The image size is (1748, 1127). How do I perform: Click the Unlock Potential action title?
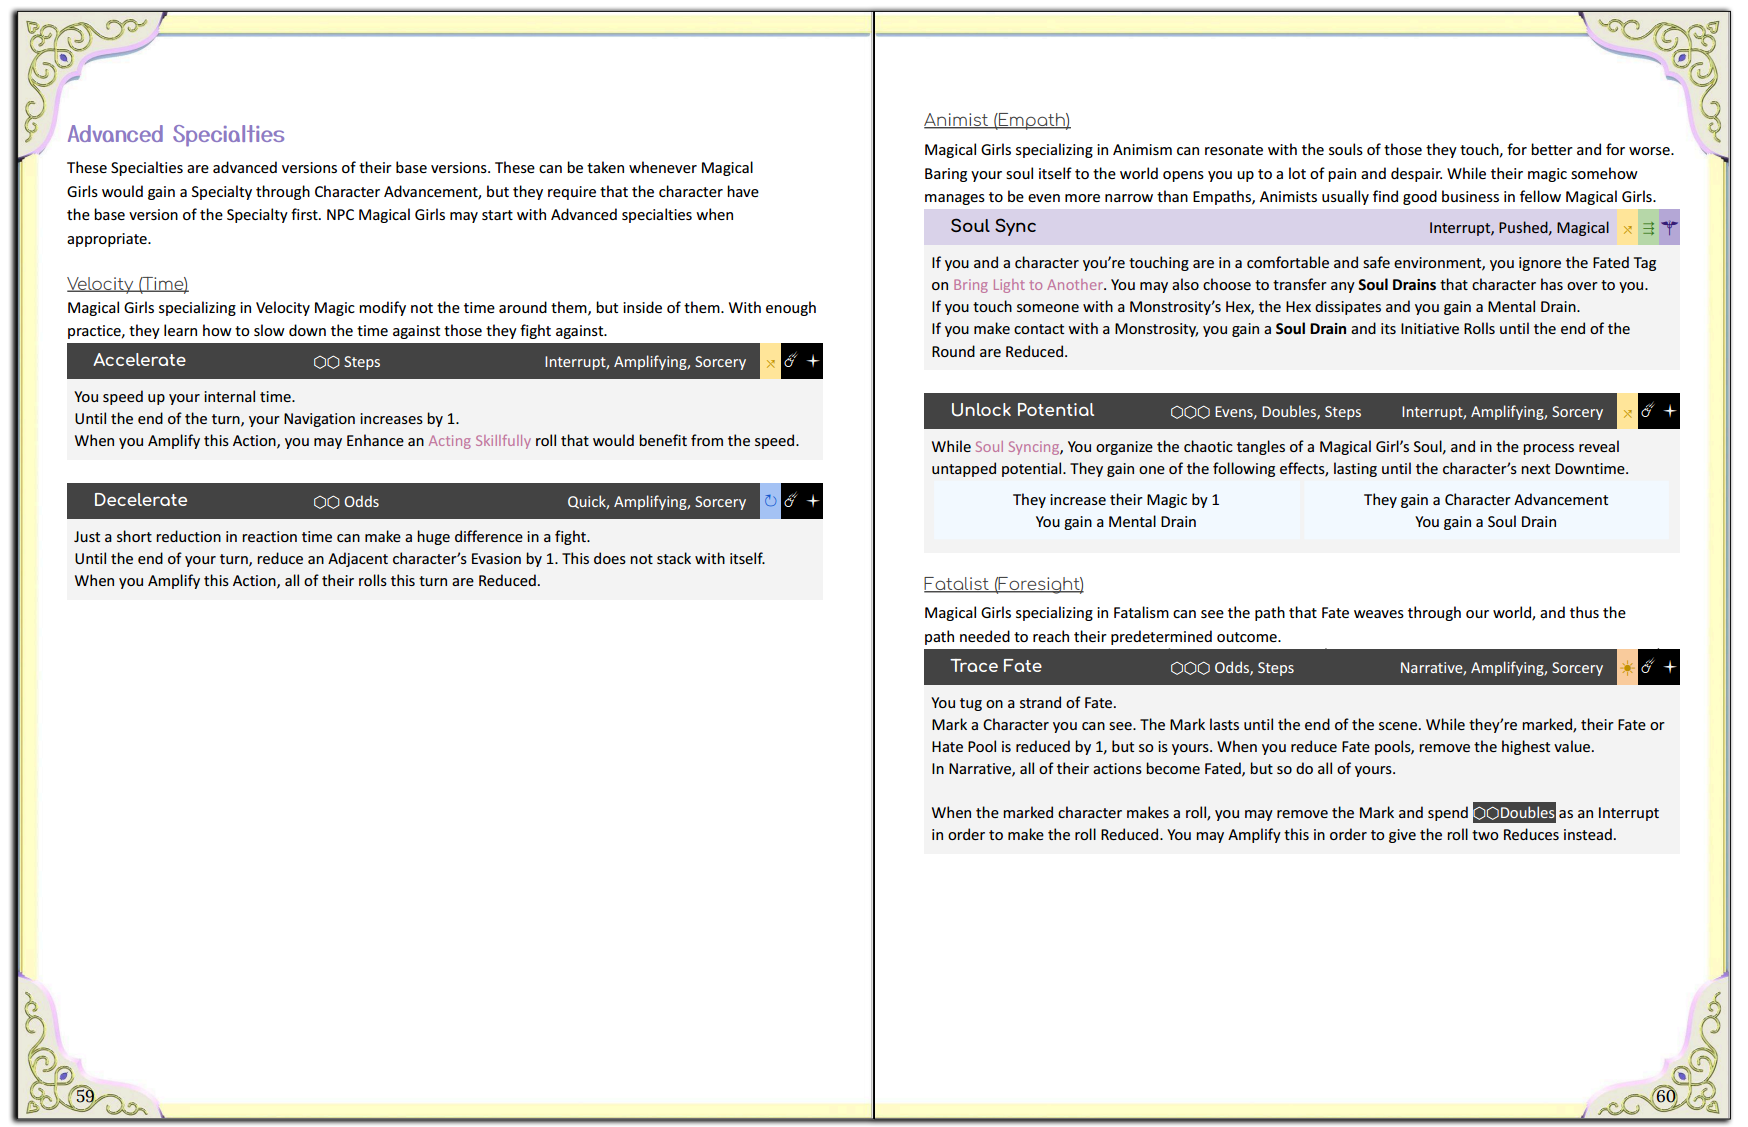click(1022, 410)
